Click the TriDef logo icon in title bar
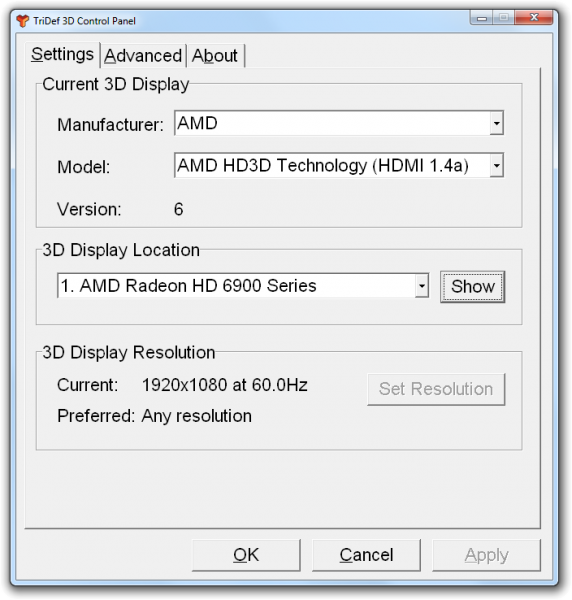Viewport: 572px width, 600px height. click(23, 21)
